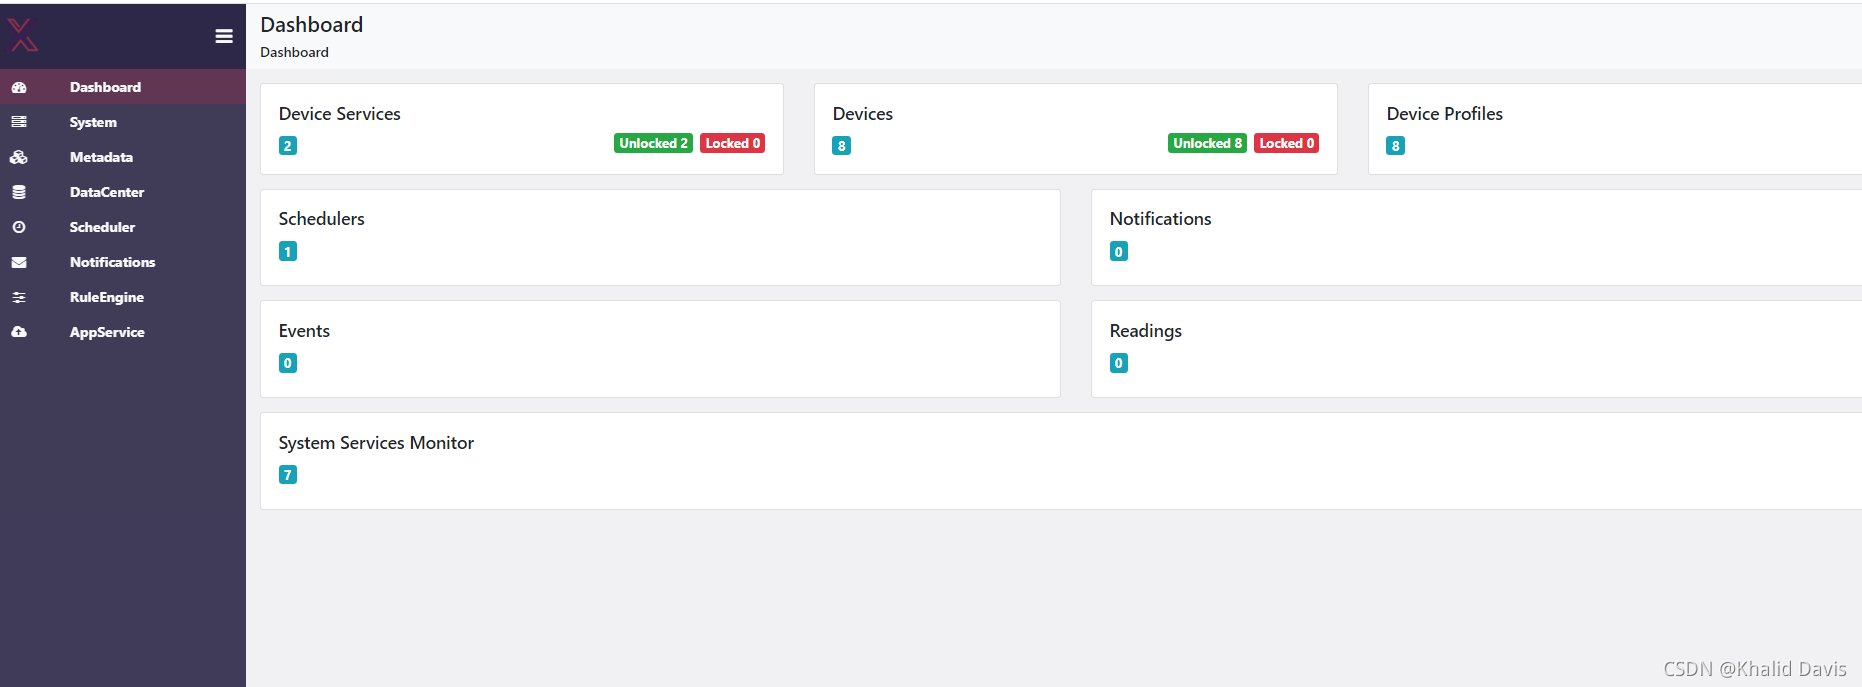Screen dimensions: 1862x687
Task: Click the Events count badge
Action: pos(288,363)
